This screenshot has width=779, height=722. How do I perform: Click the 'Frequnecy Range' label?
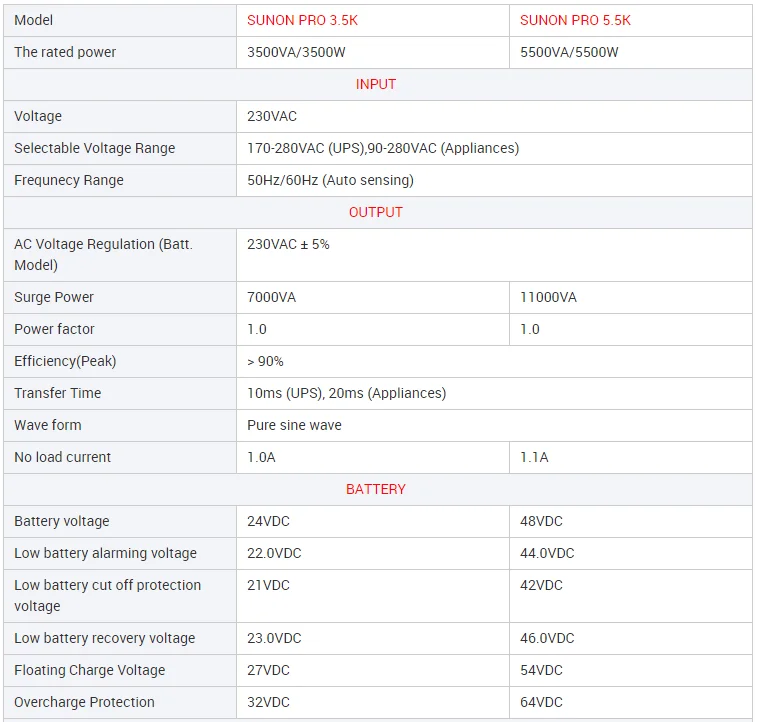[69, 180]
